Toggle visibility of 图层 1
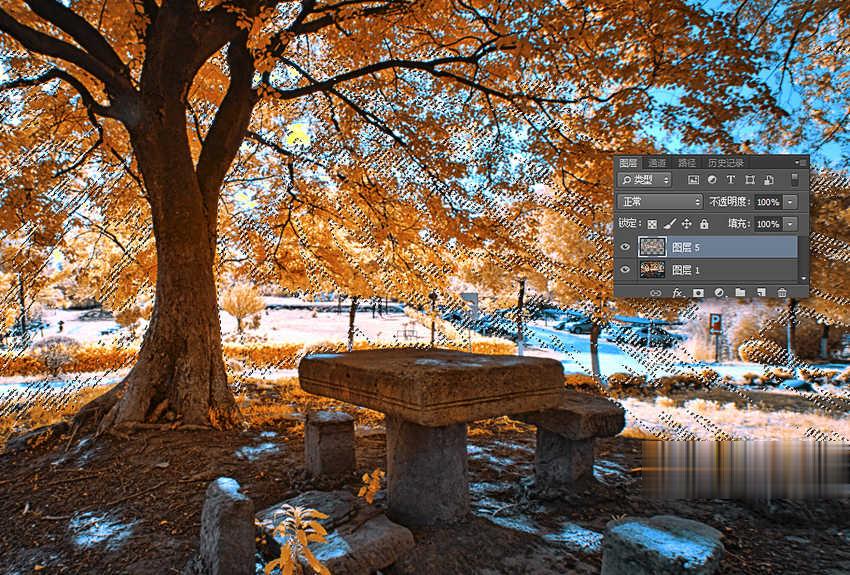This screenshot has height=575, width=850. 626,270
